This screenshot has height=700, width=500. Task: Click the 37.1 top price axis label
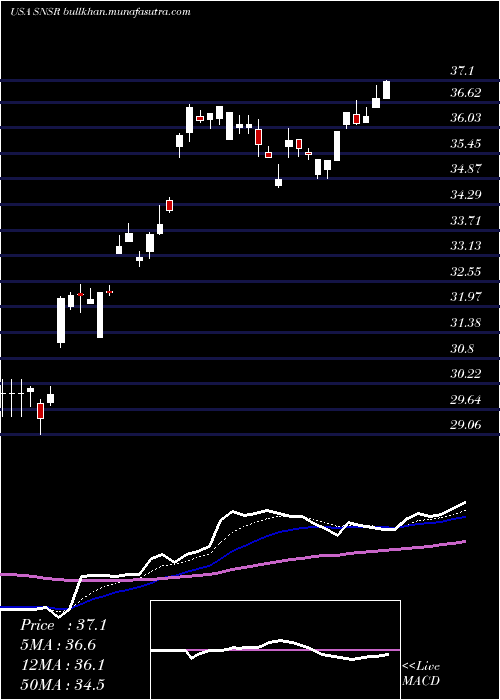pos(462,71)
